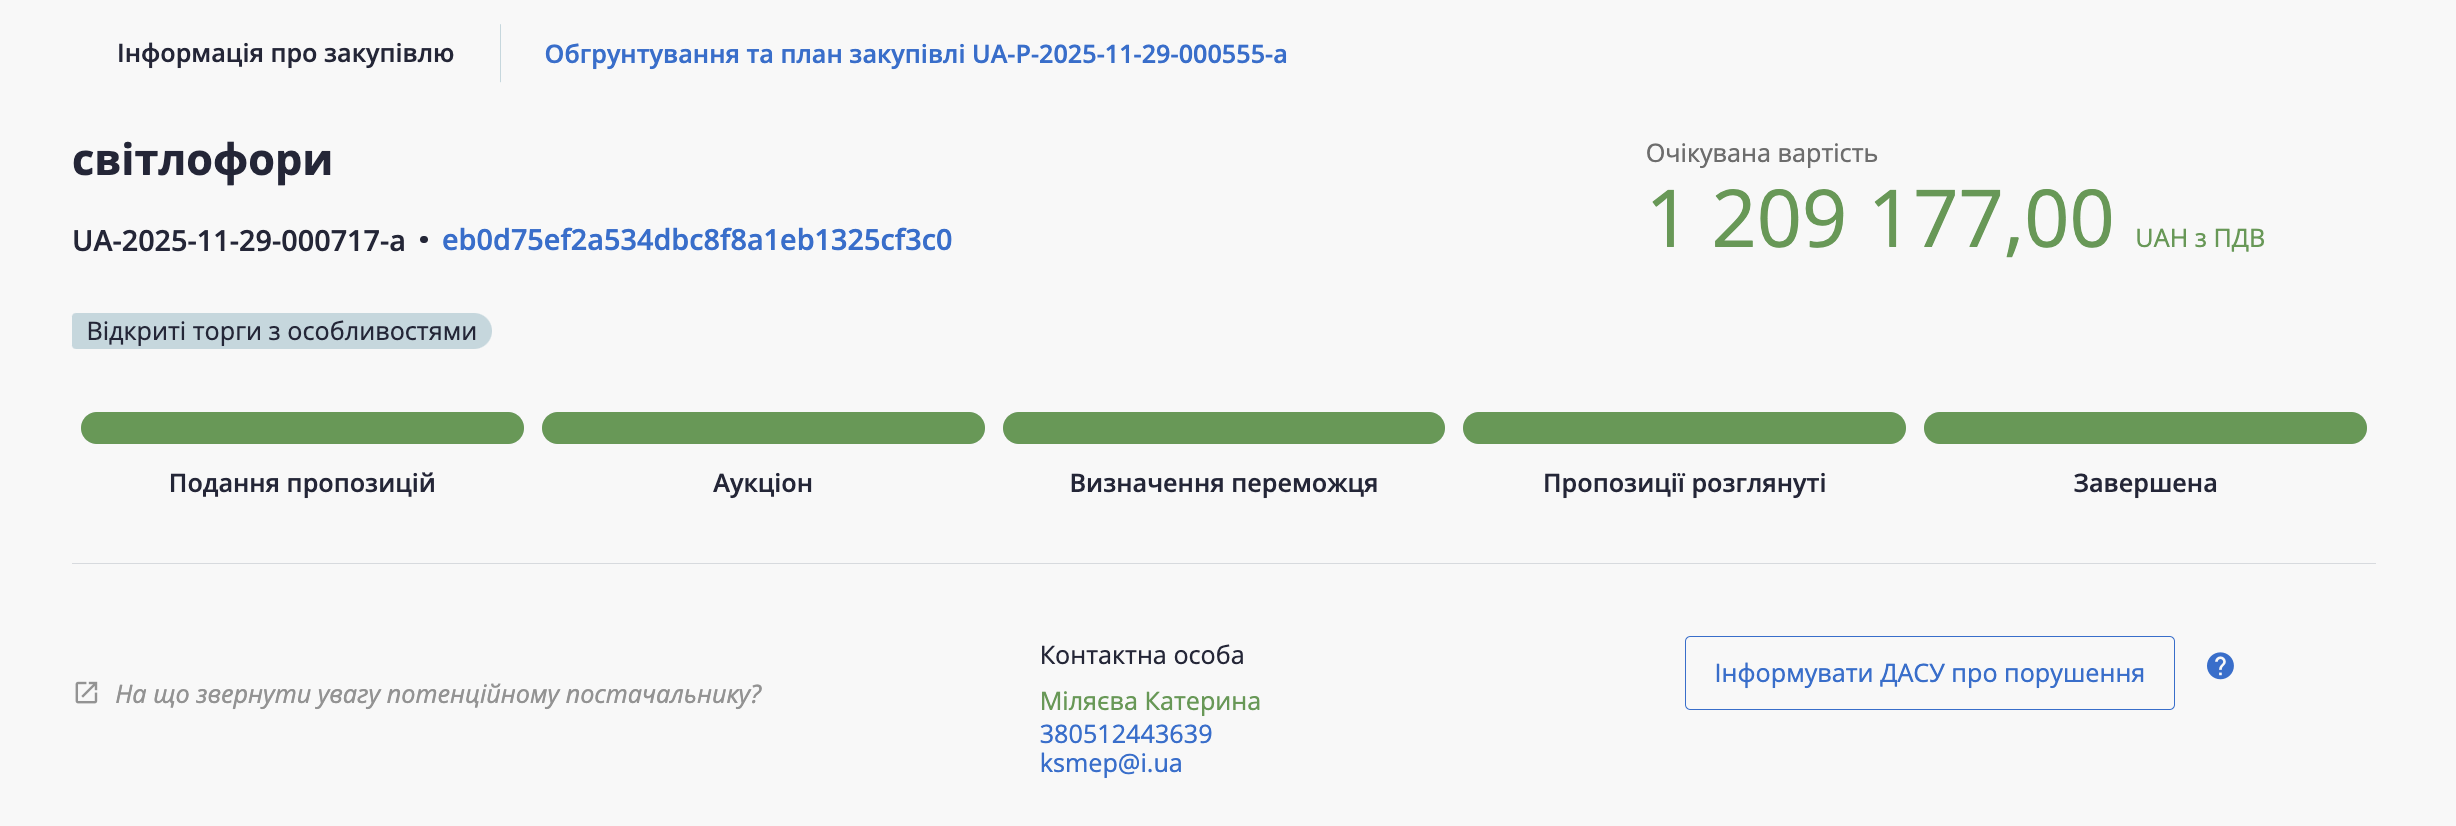Click the email address ksmep@i.ua
The height and width of the screenshot is (826, 2456).
click(1110, 763)
